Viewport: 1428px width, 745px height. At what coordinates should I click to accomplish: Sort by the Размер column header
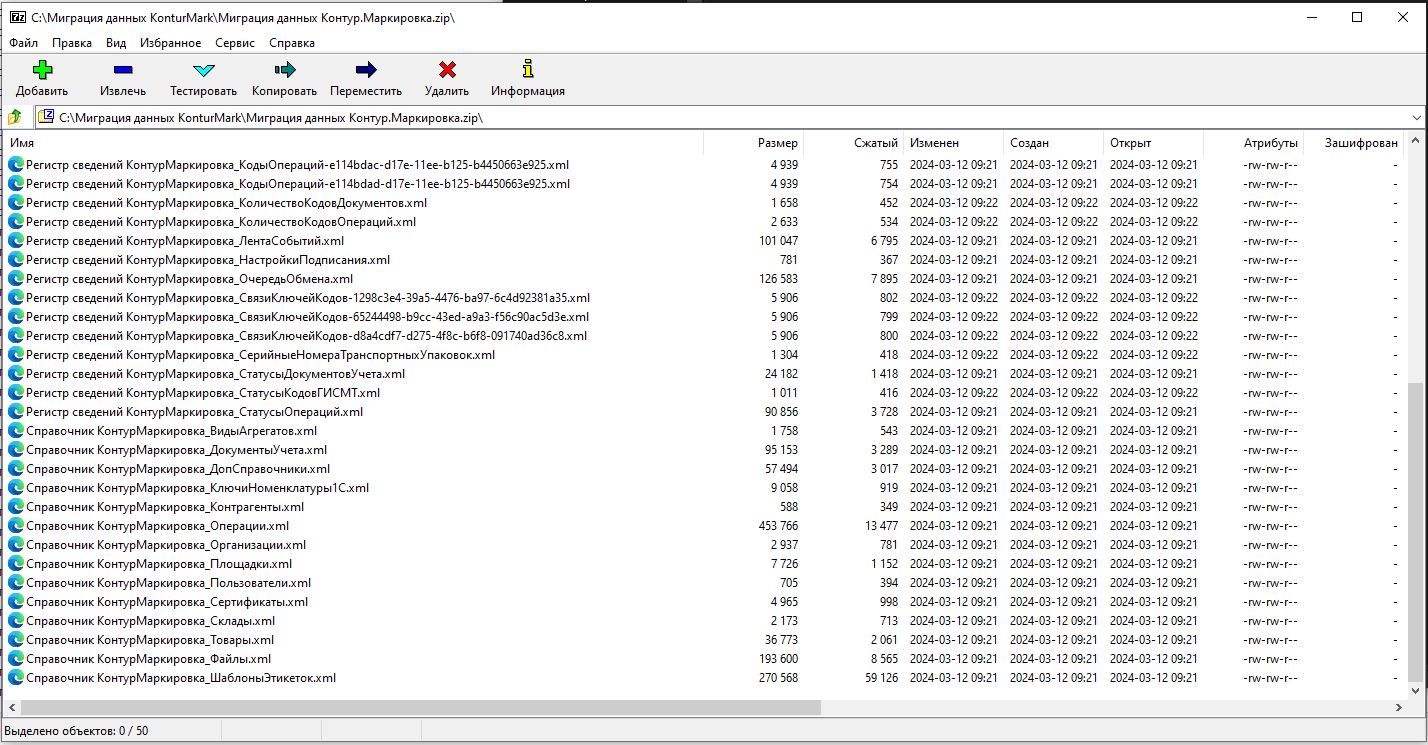(x=754, y=143)
